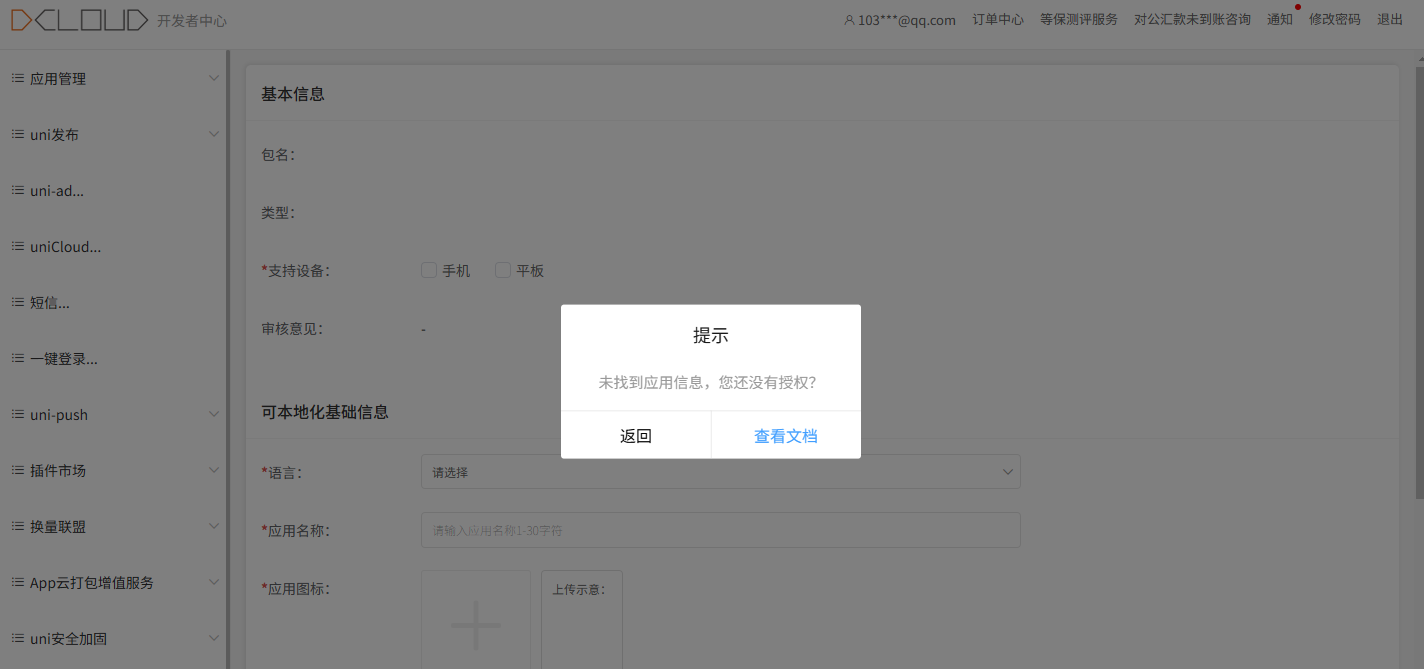Click the user avatar icon beside 103***@qq.com
Image resolution: width=1424 pixels, height=669 pixels.
pos(849,20)
